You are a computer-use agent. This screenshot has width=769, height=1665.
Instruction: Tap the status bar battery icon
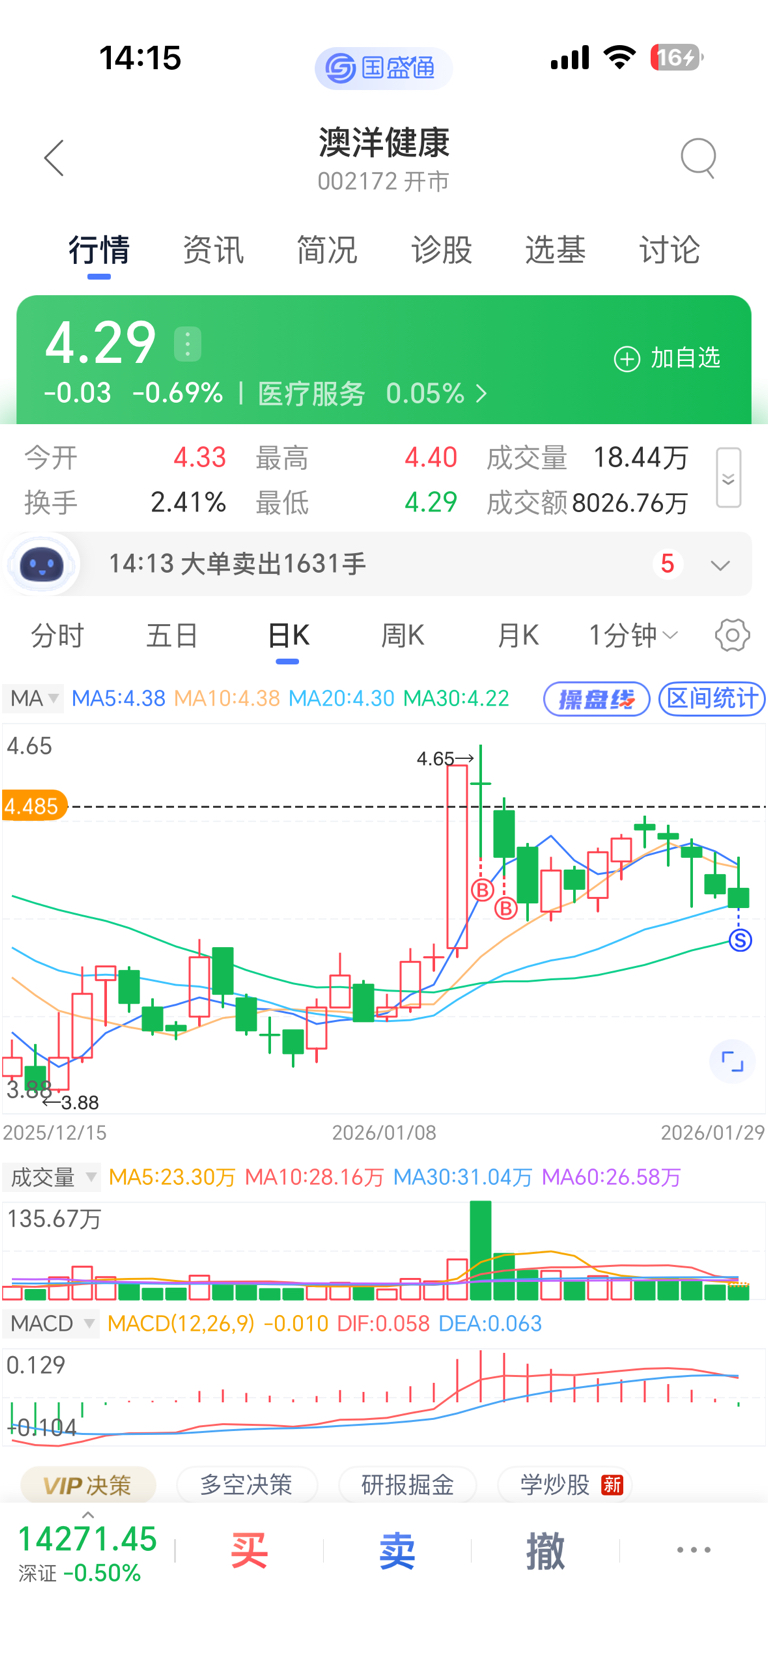677,58
